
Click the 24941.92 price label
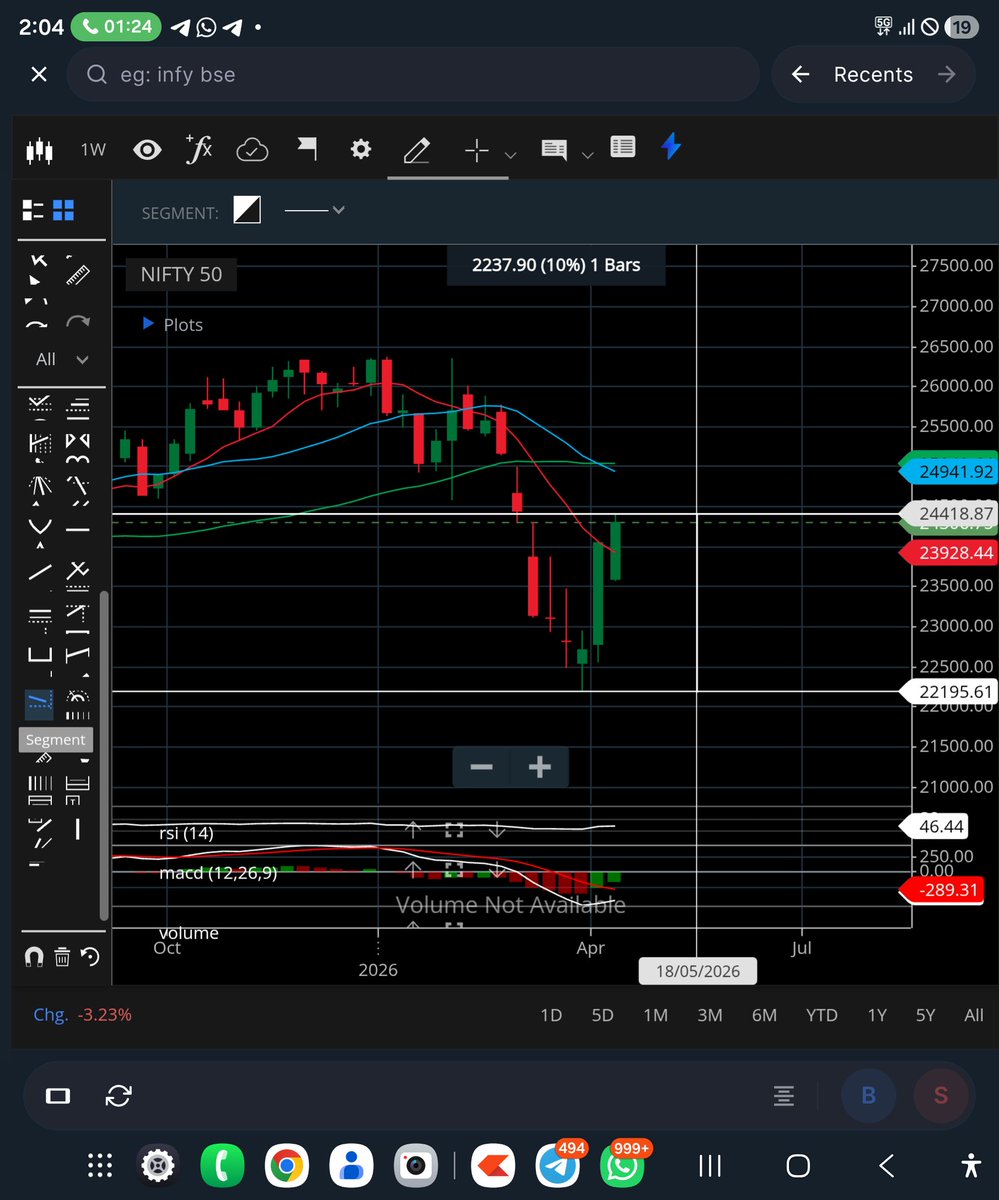pyautogui.click(x=949, y=472)
